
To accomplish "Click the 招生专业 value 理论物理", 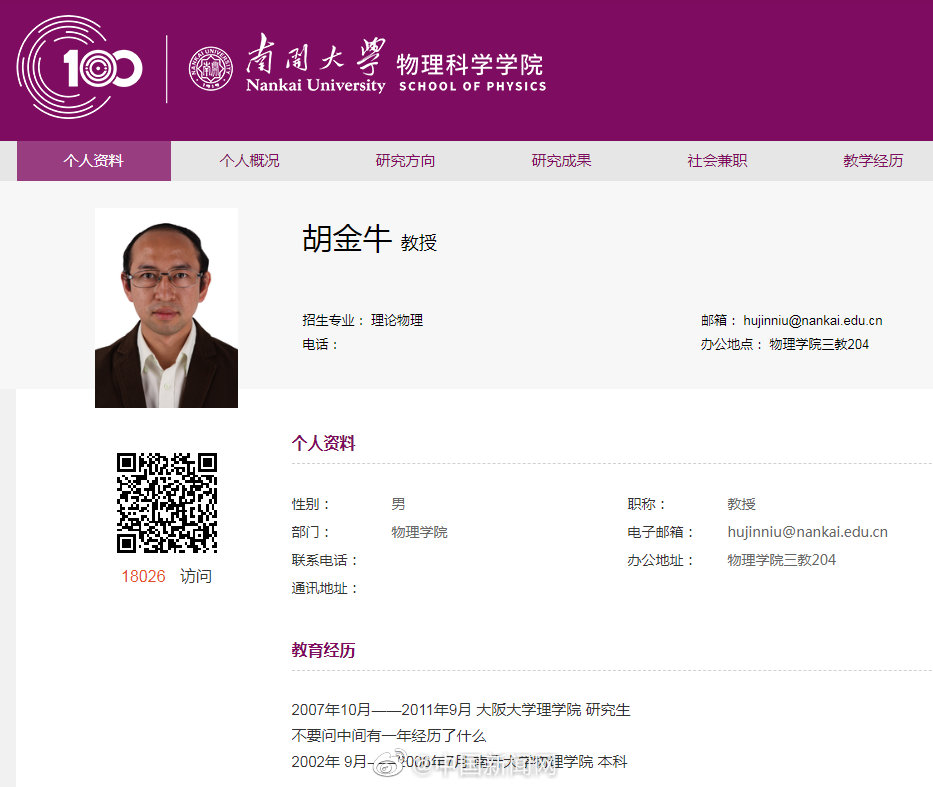I will [397, 320].
